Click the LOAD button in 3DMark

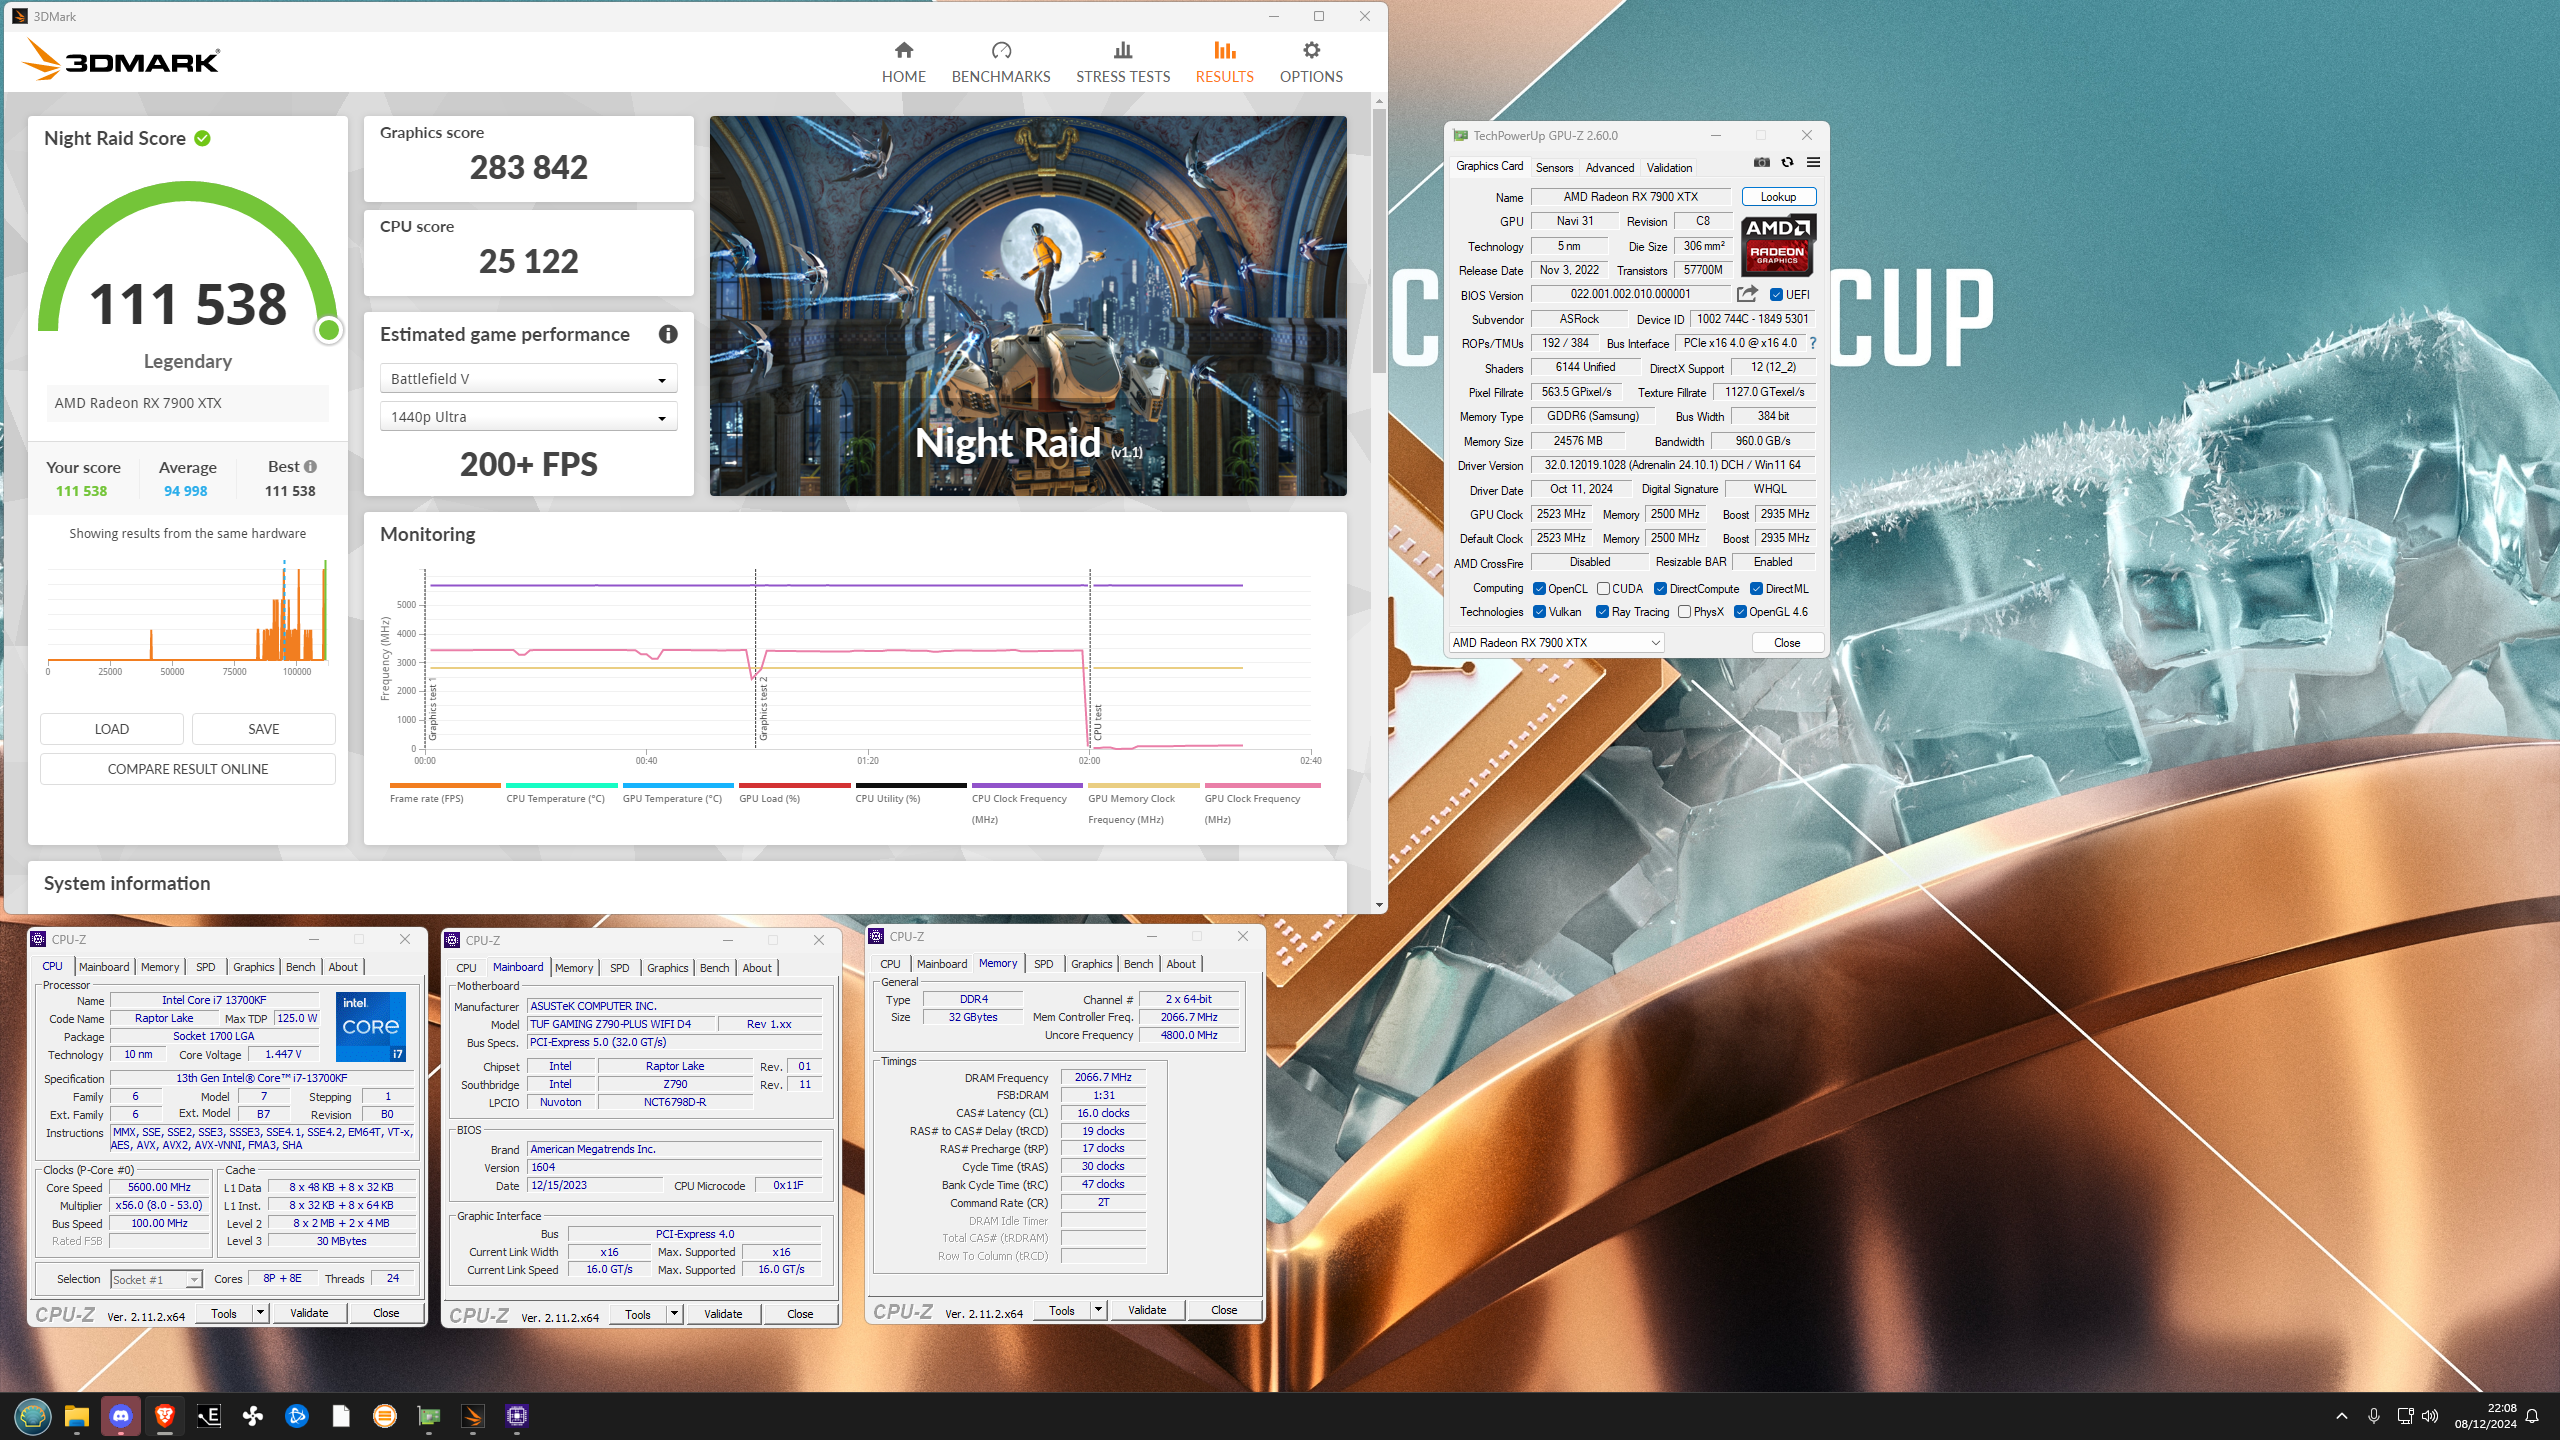(112, 729)
